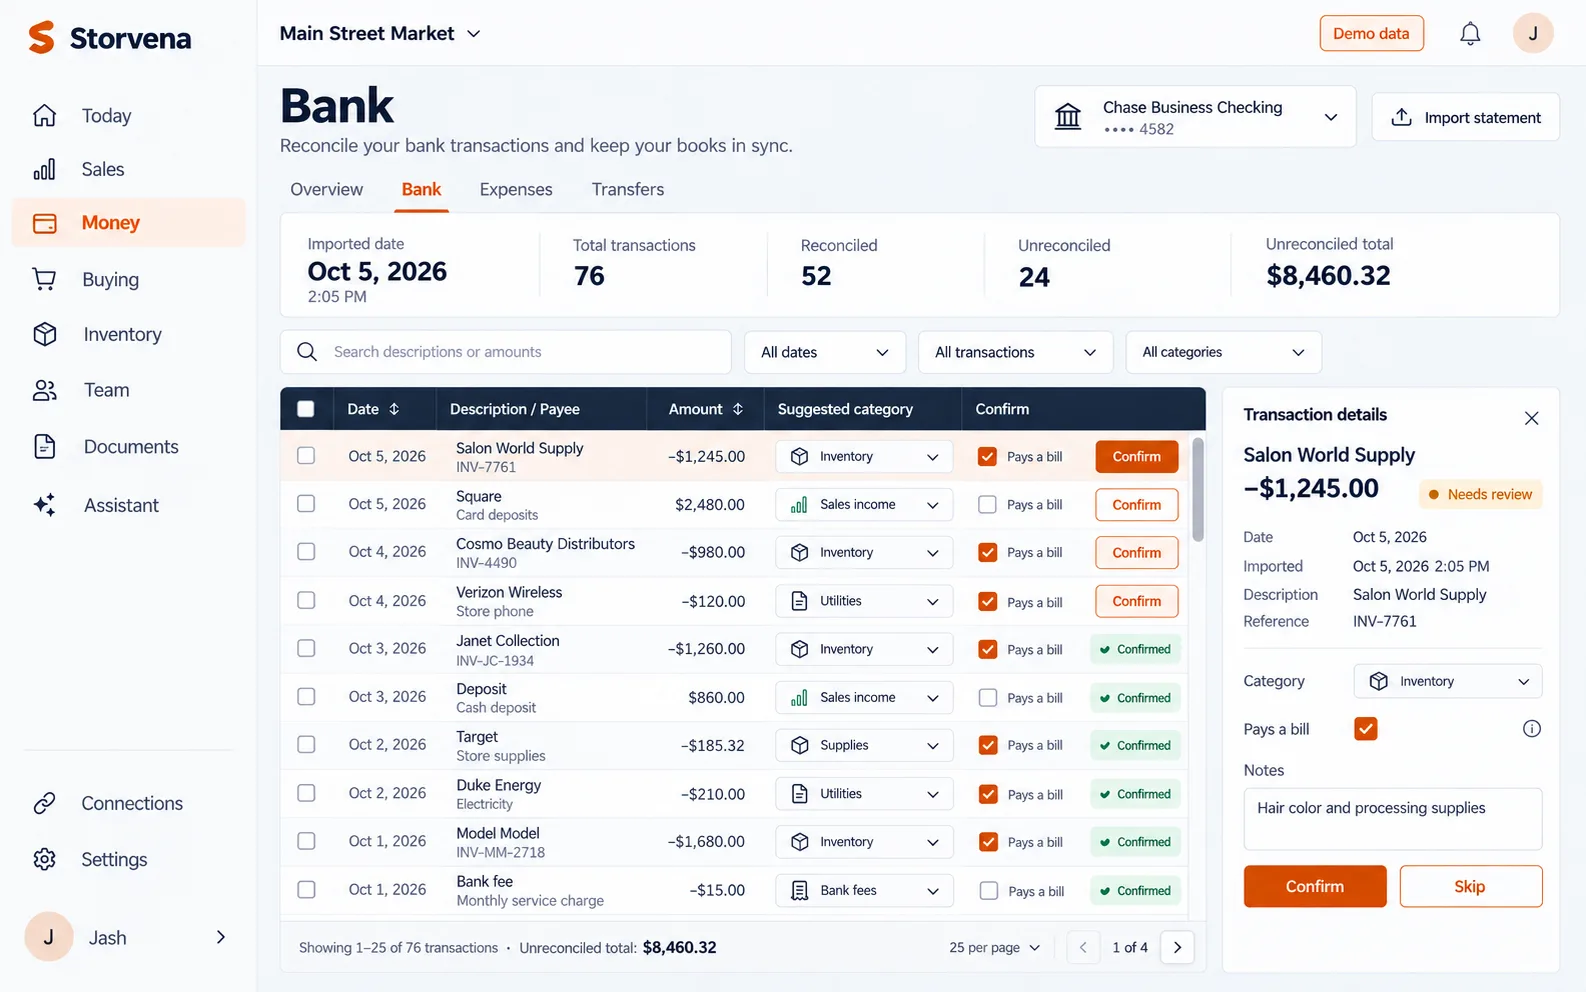Open Money in the sidebar
Viewport: 1586px width, 992px height.
point(128,223)
